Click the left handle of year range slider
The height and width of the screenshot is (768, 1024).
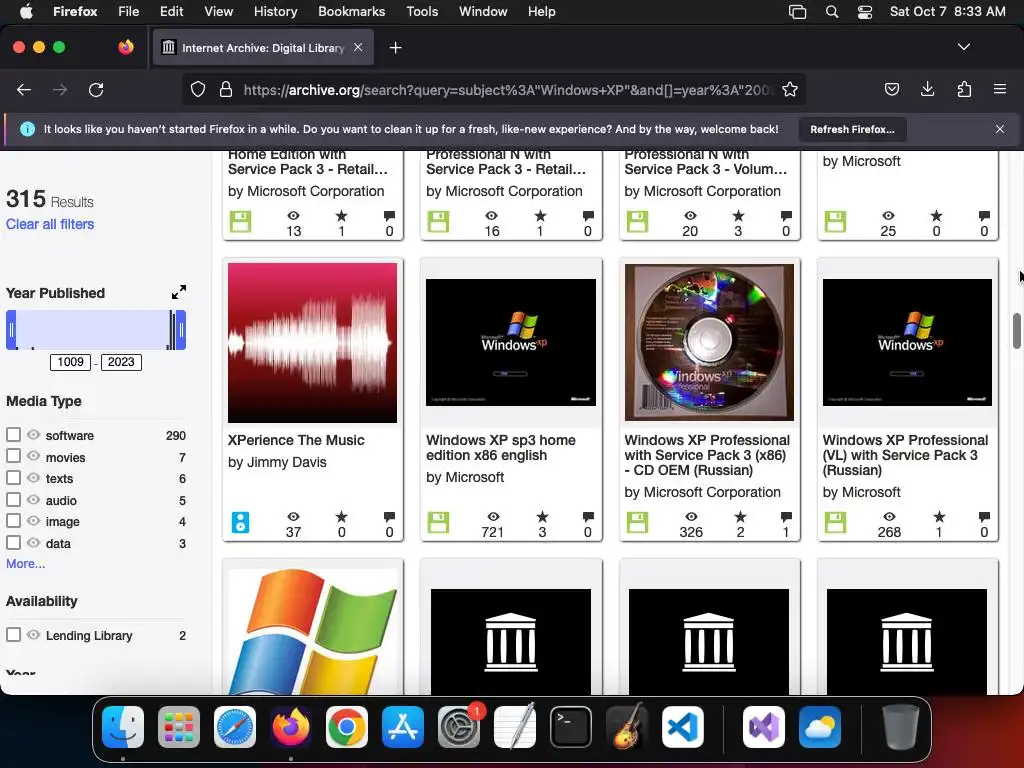pos(11,330)
